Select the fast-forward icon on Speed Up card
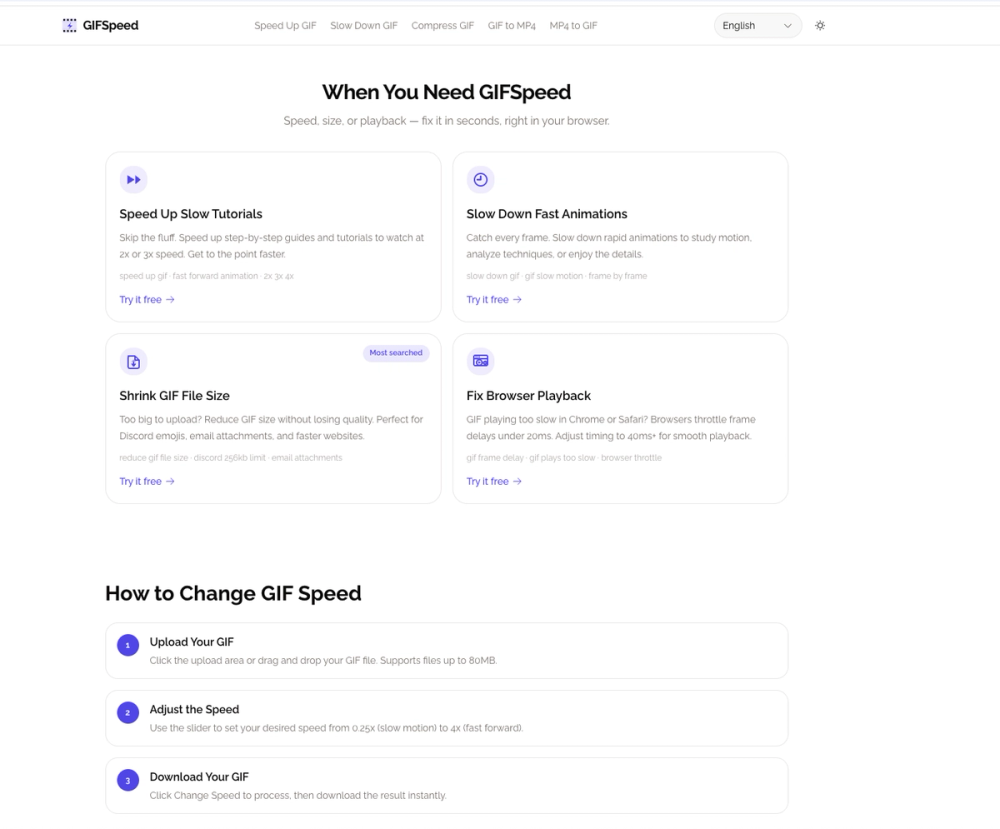The width and height of the screenshot is (1000, 829). click(133, 179)
